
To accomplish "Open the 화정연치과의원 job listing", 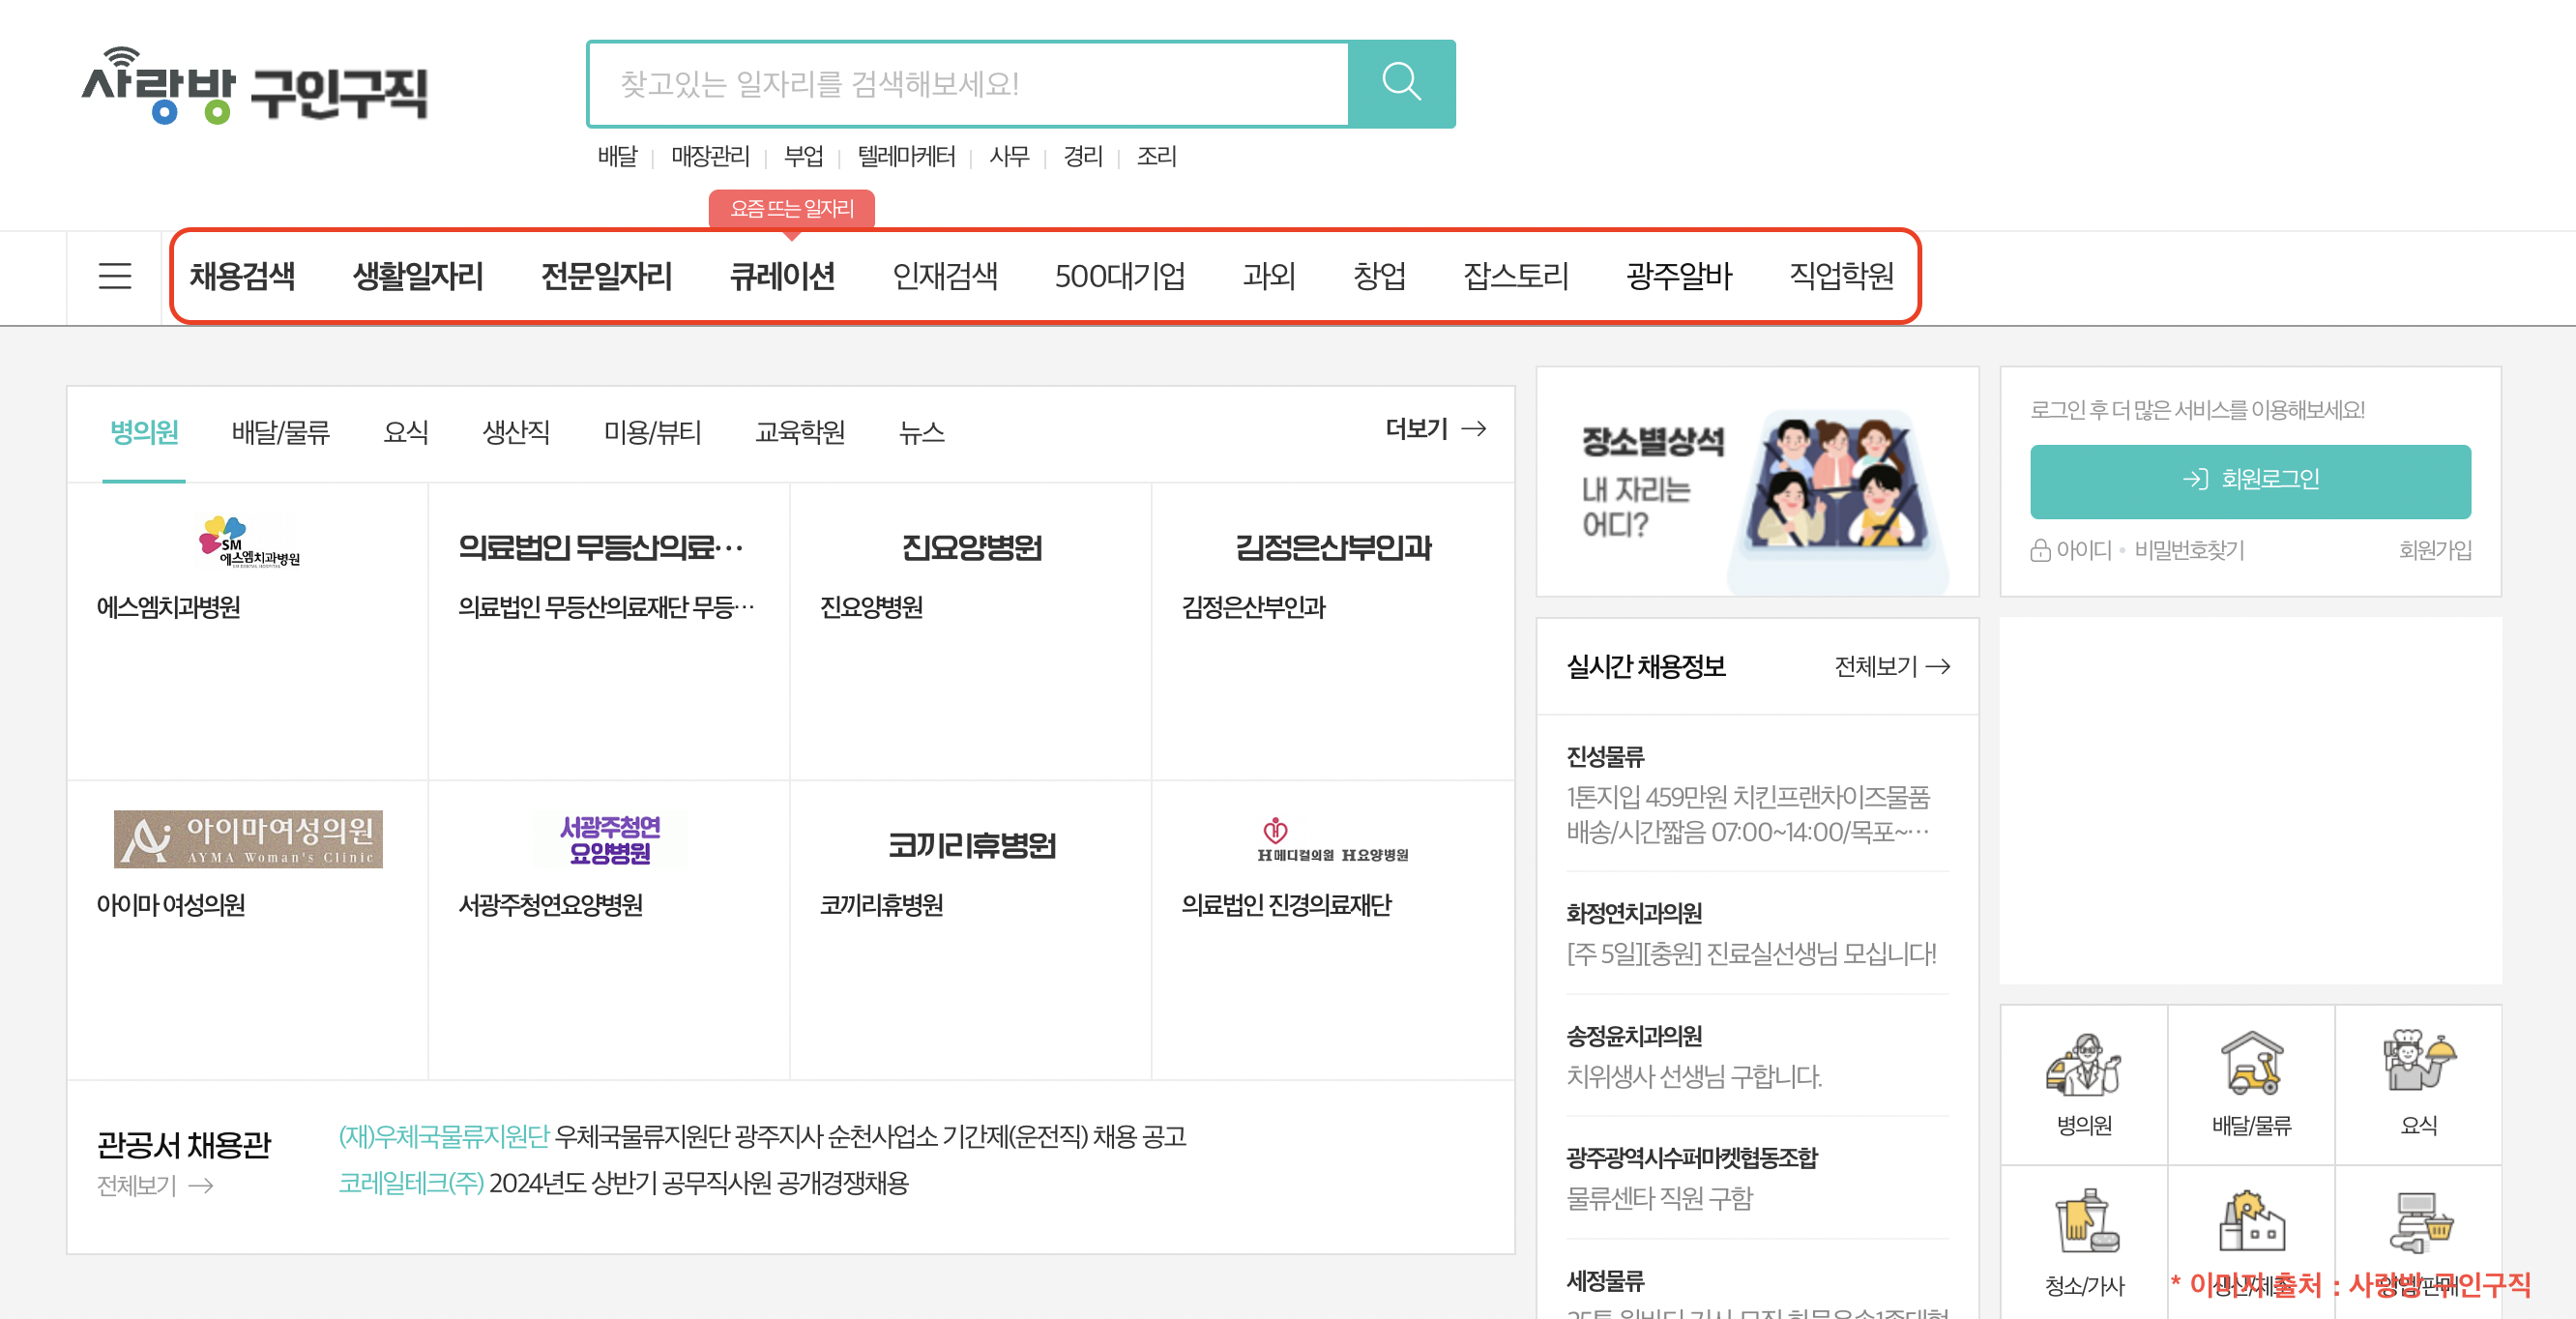I will coord(1756,933).
